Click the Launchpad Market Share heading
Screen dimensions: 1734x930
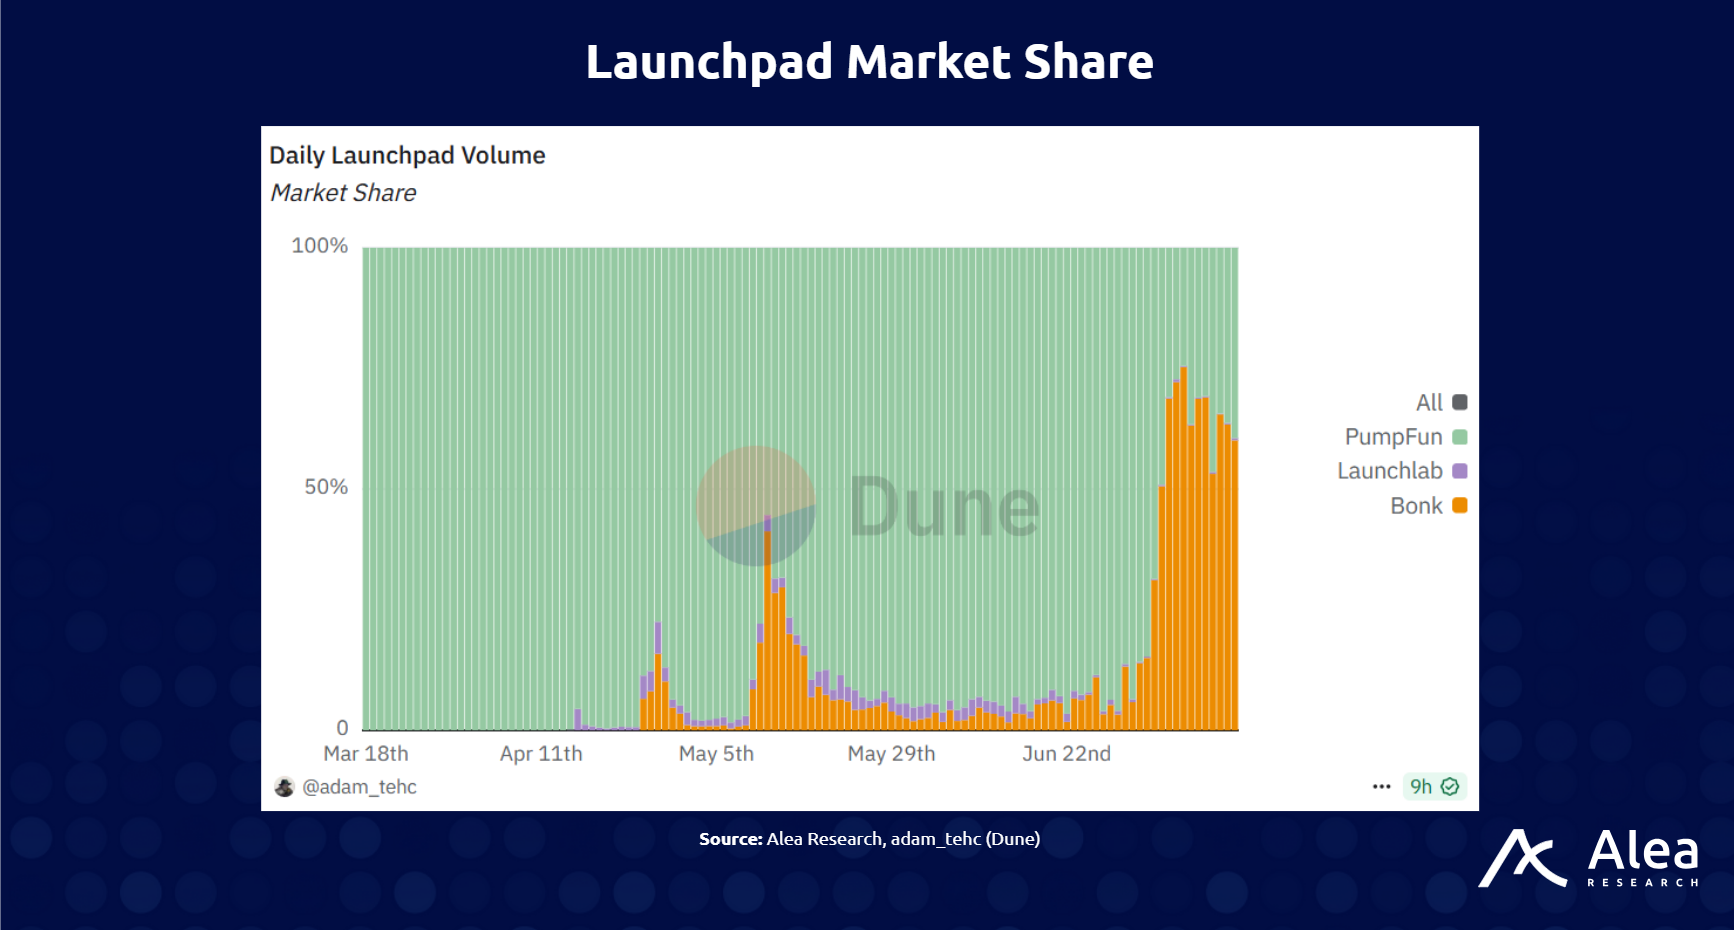coord(869,62)
